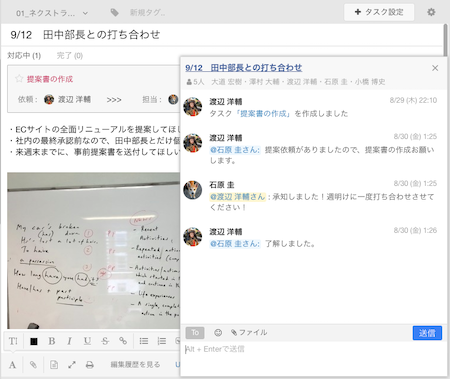Toggle bold formatting in the editor toolbar

(52, 341)
